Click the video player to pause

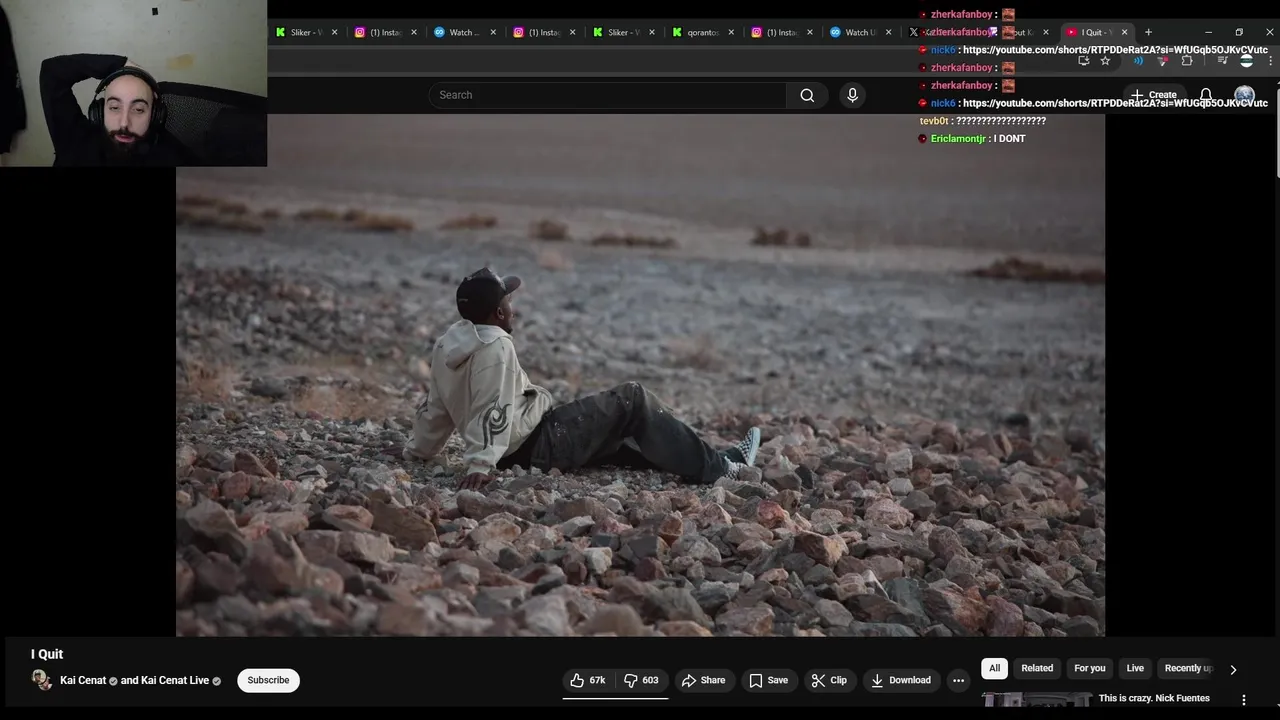pyautogui.click(x=640, y=375)
